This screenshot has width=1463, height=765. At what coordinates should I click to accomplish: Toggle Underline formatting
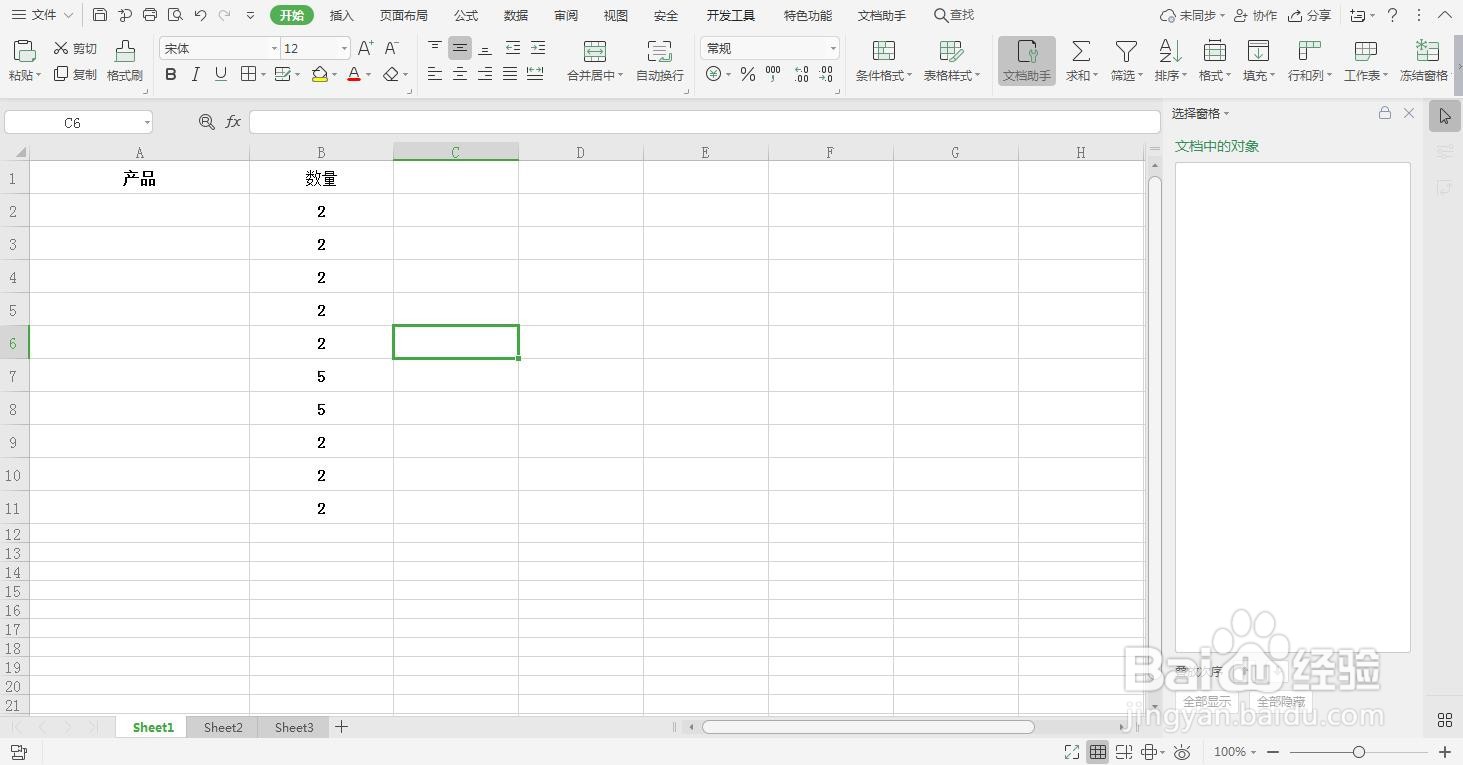click(221, 74)
